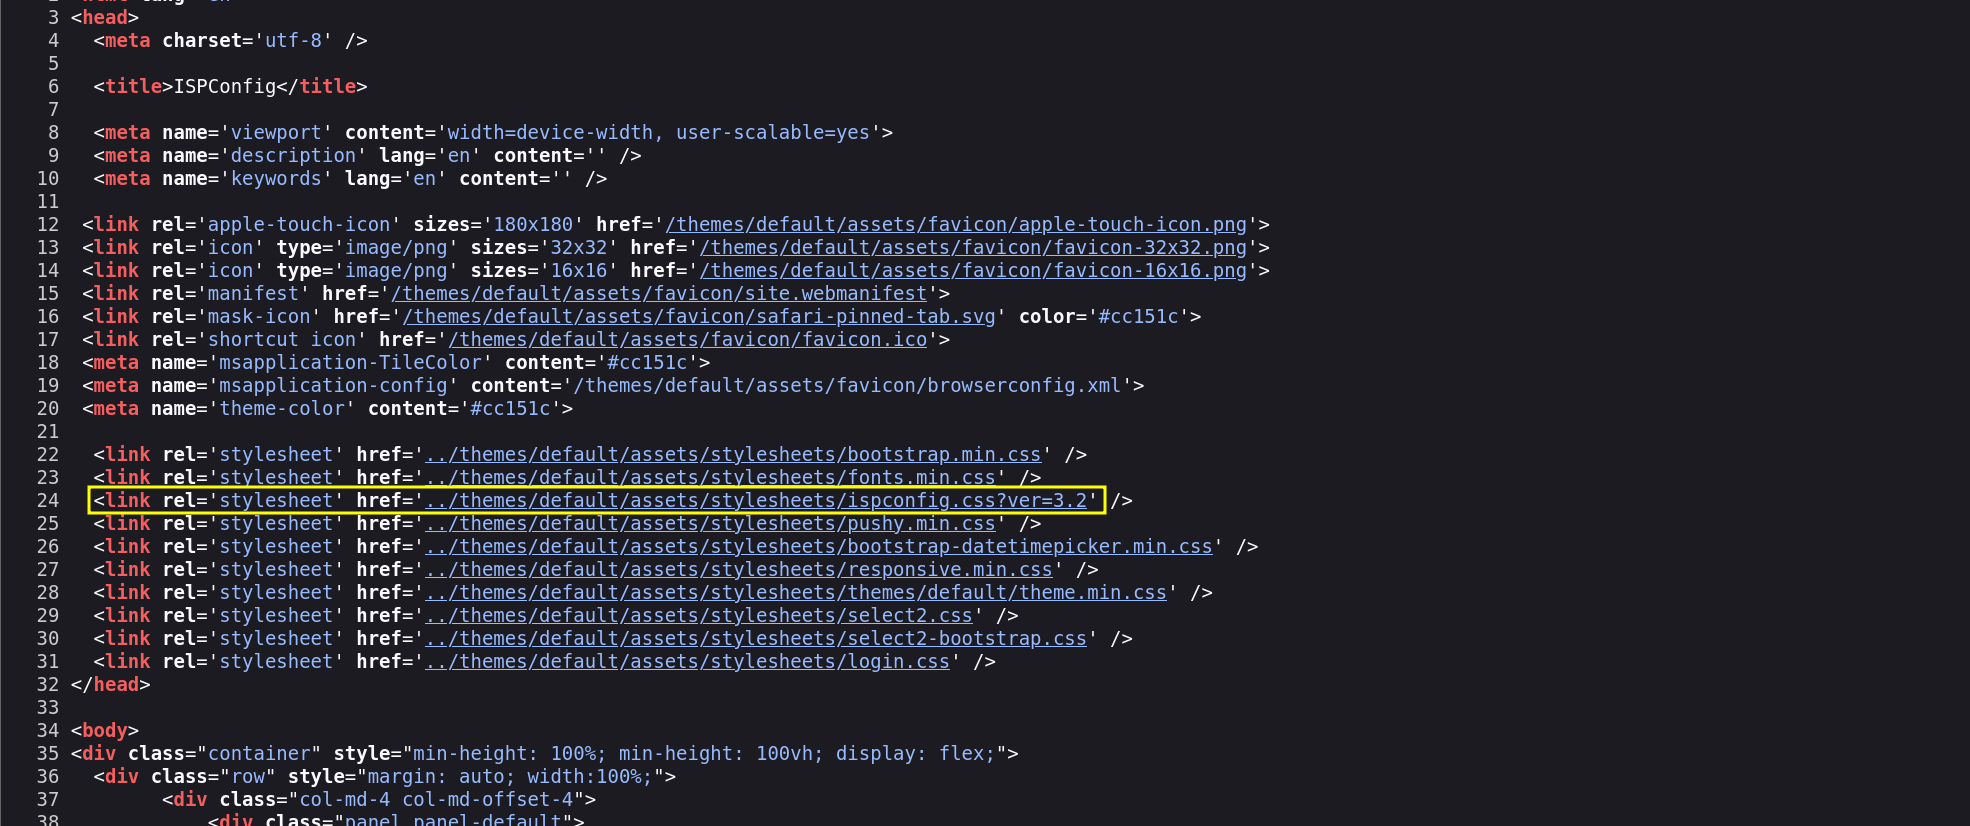Open the responsive.min.css stylesheet link
1970x826 pixels.
(740, 570)
